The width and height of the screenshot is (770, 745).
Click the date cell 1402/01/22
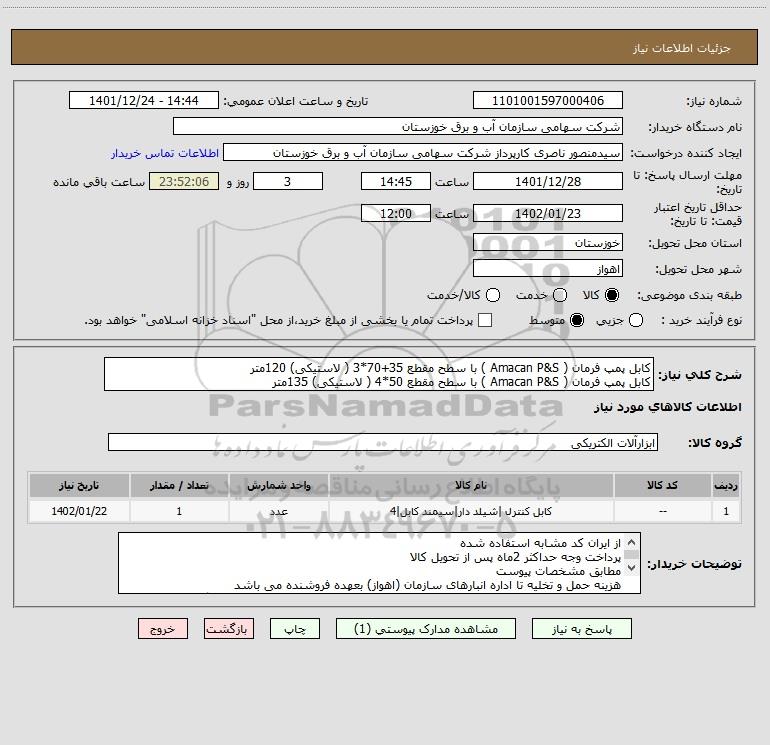point(79,511)
